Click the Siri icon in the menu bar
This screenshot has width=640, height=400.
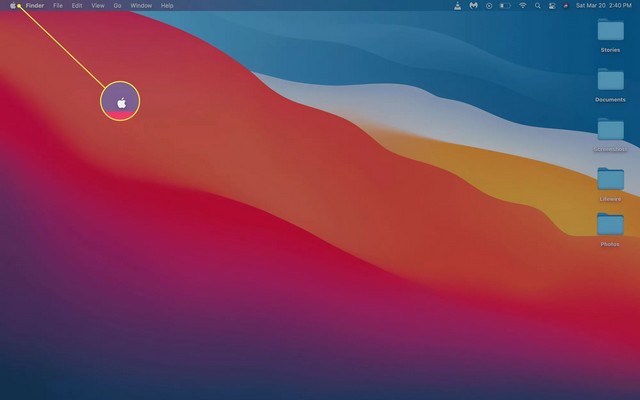pos(566,5)
